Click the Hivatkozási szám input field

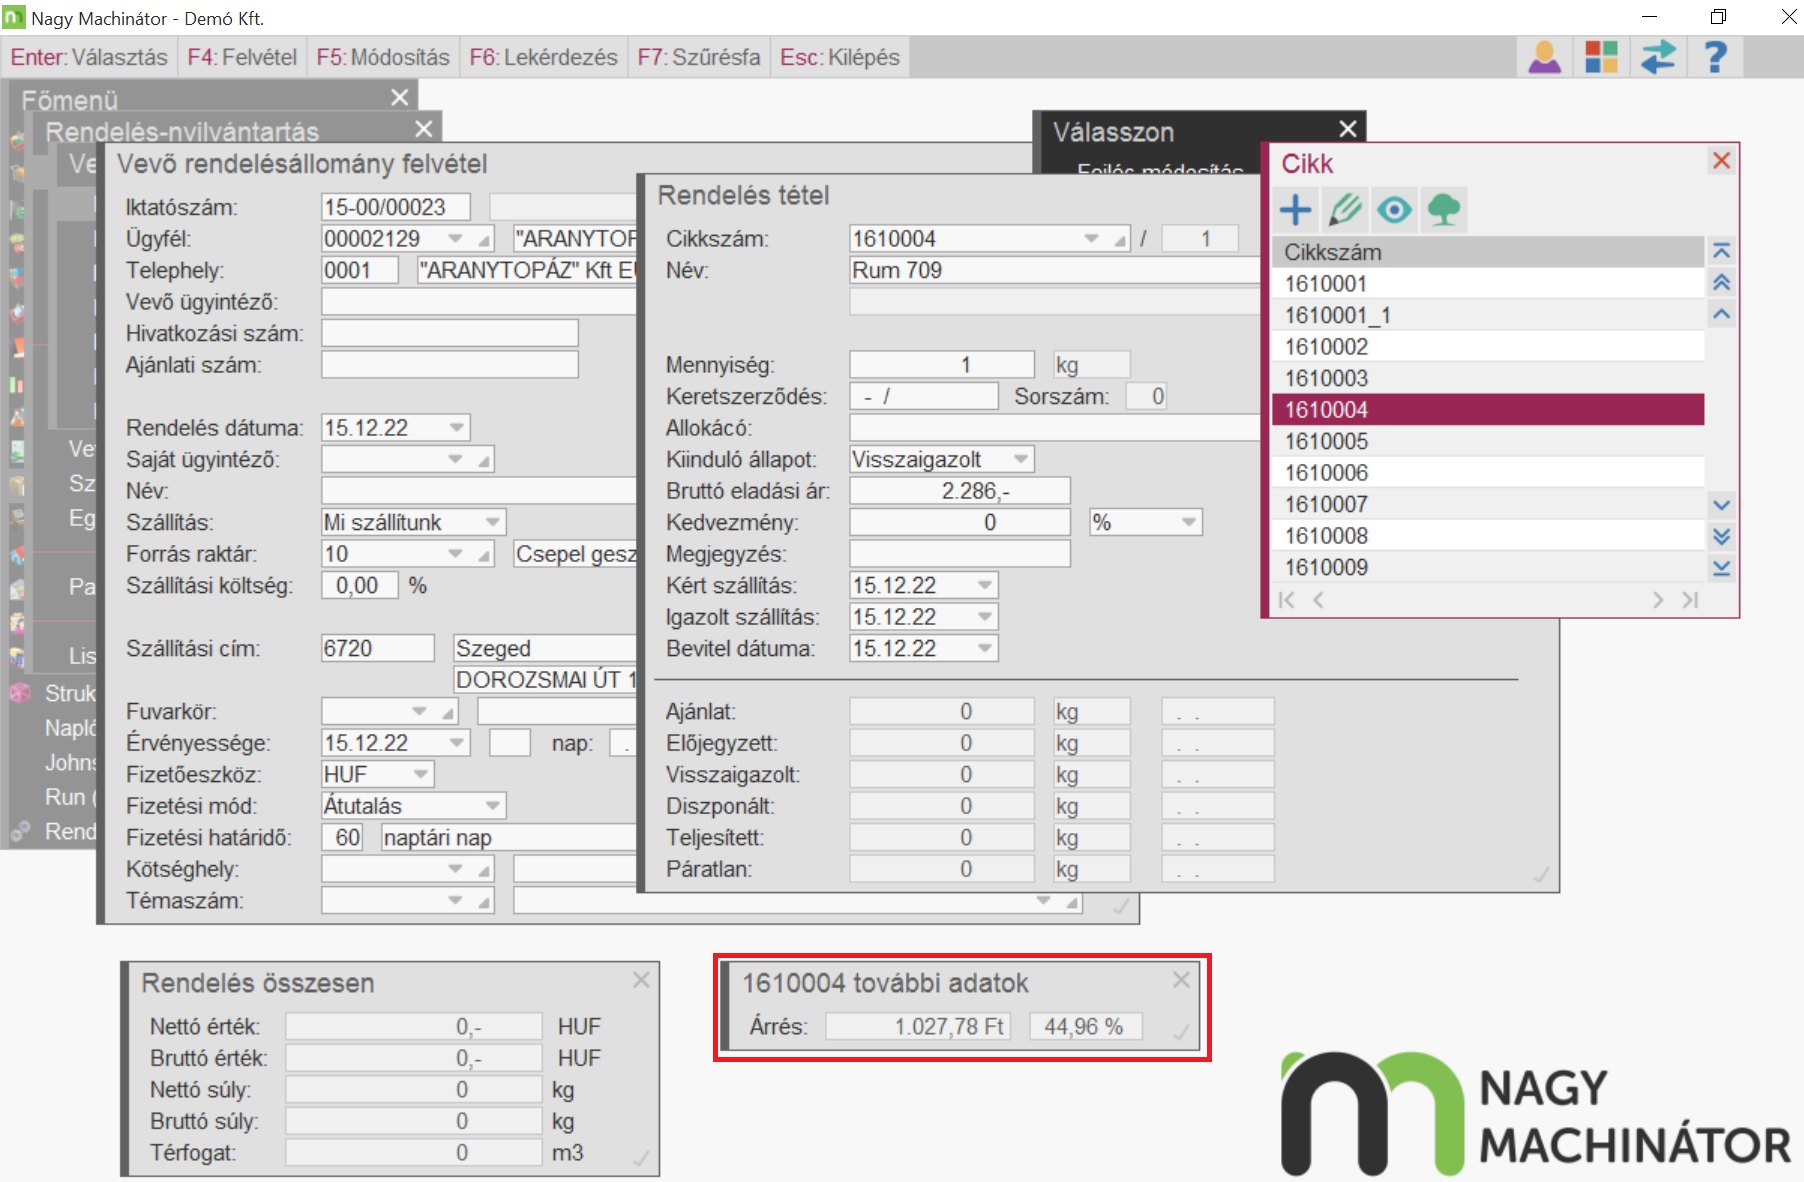pos(450,334)
